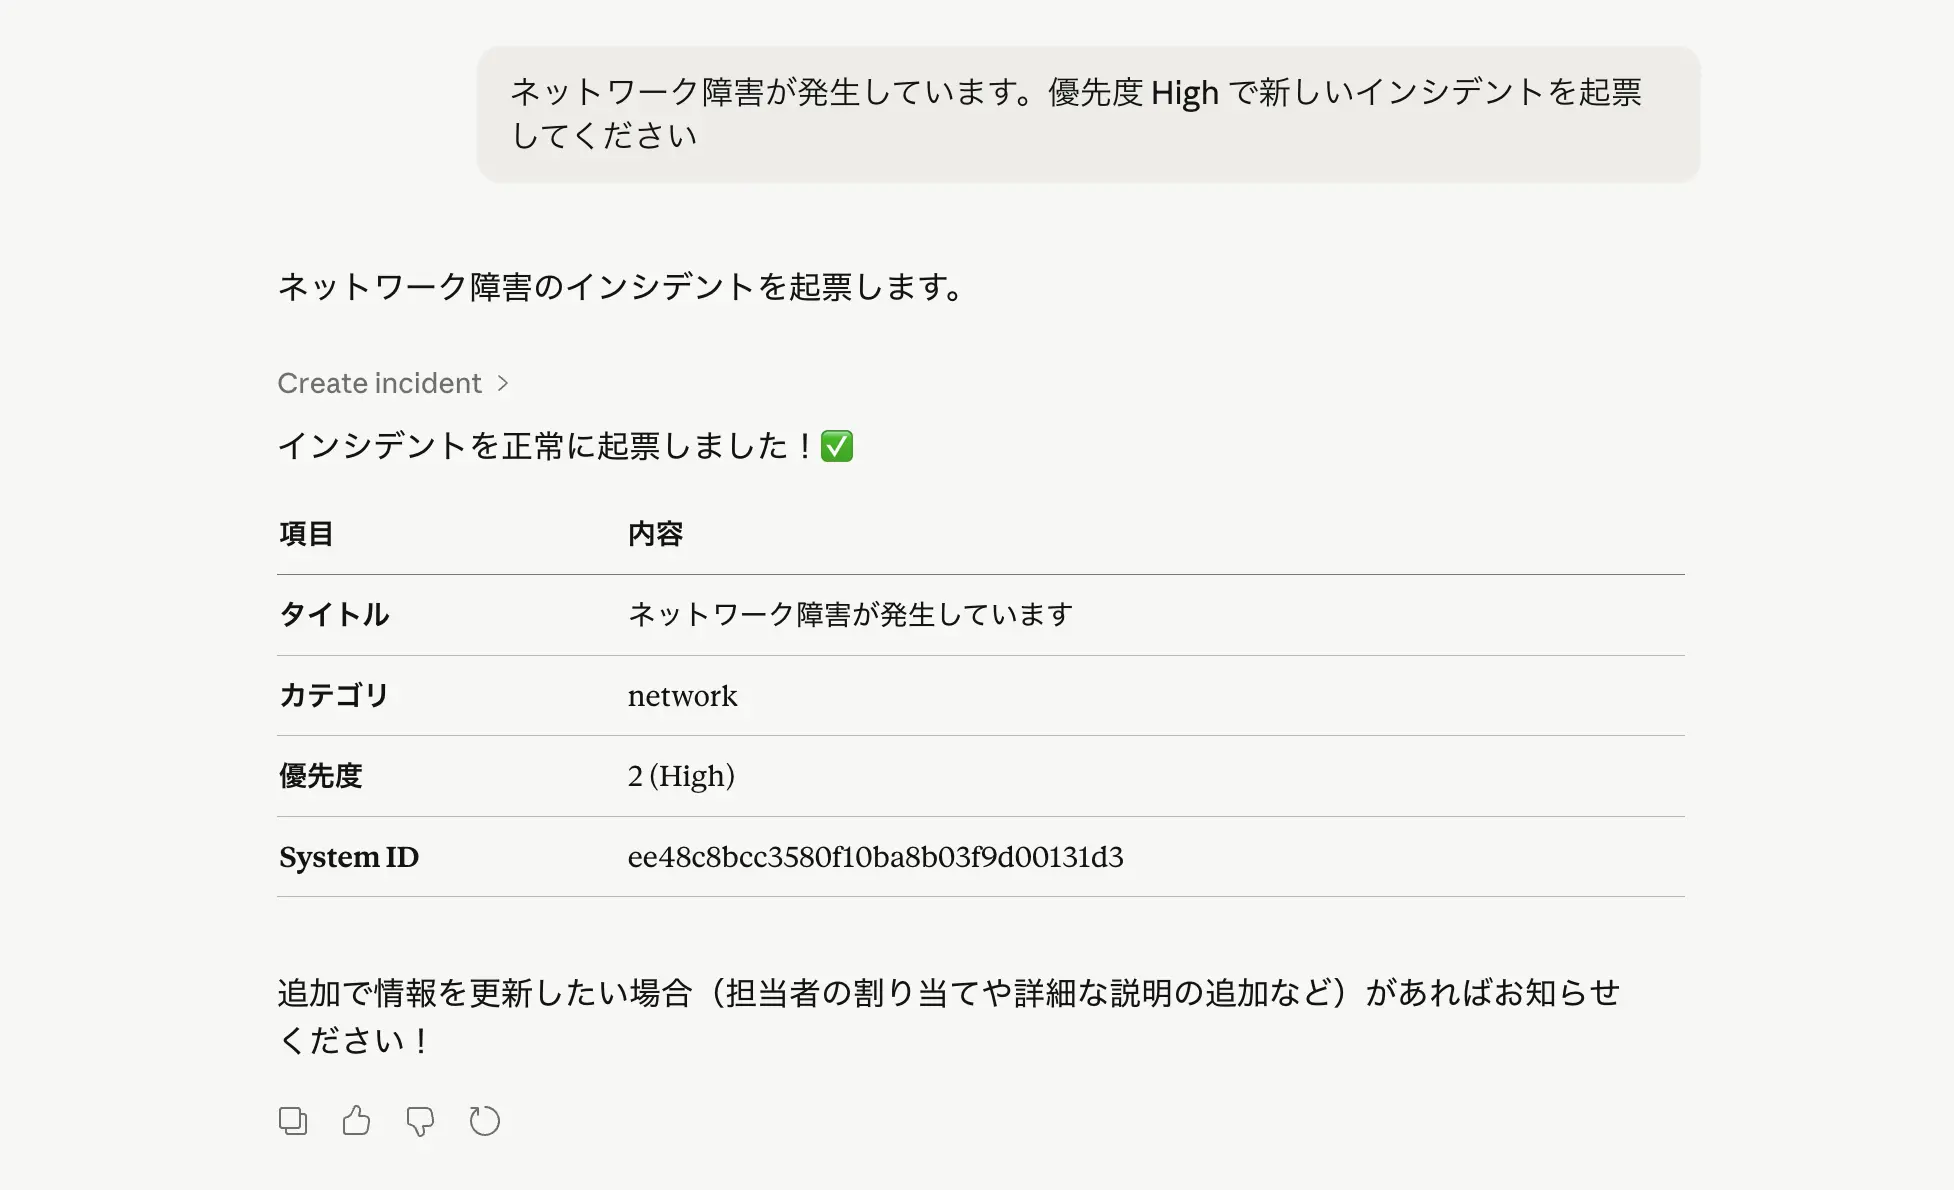The height and width of the screenshot is (1190, 1954).
Task: Select the System ID row label
Action: 349,857
